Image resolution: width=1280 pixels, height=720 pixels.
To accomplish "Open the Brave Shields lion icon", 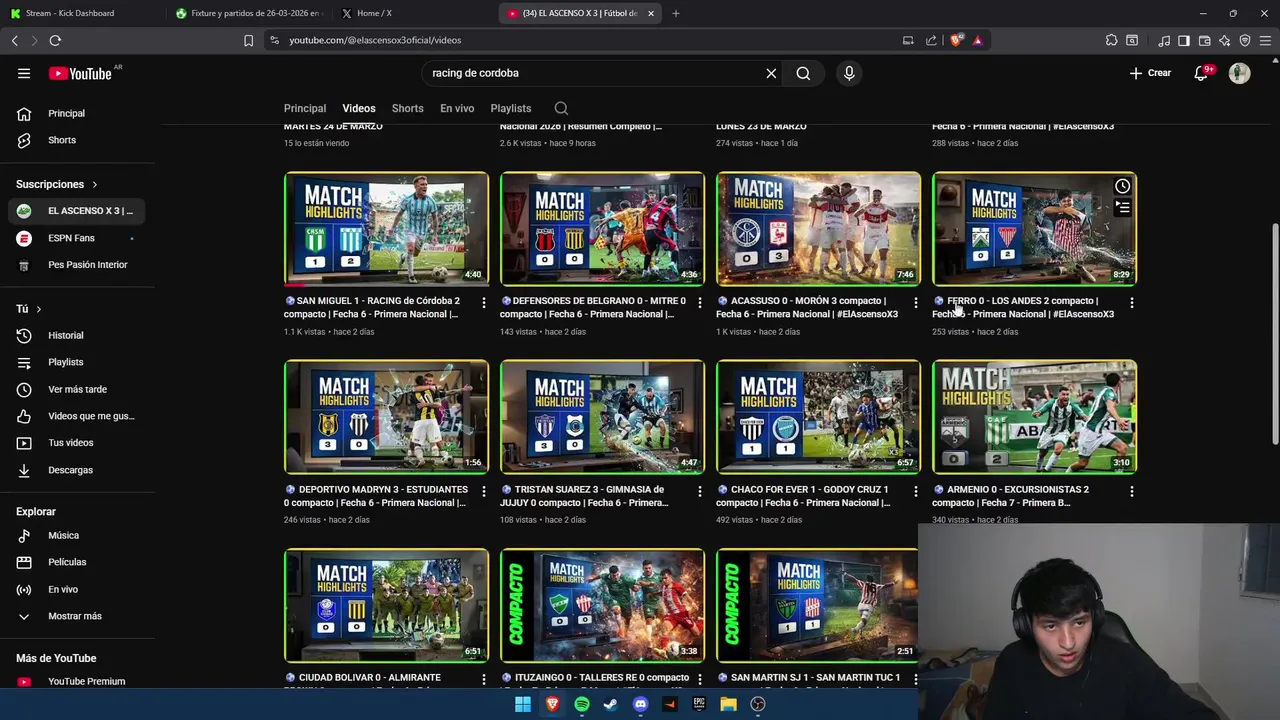I will [956, 40].
